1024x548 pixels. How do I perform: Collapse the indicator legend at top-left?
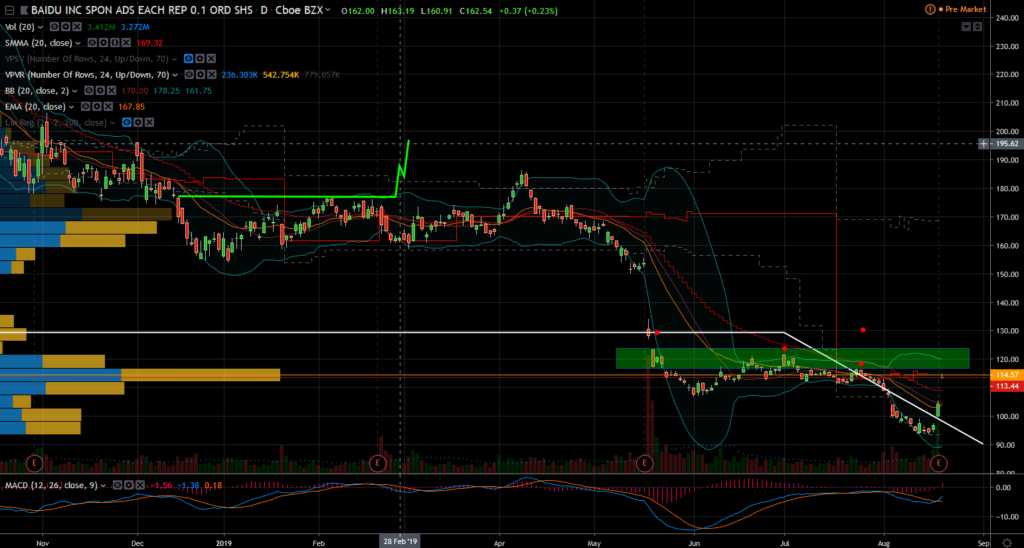(8, 10)
